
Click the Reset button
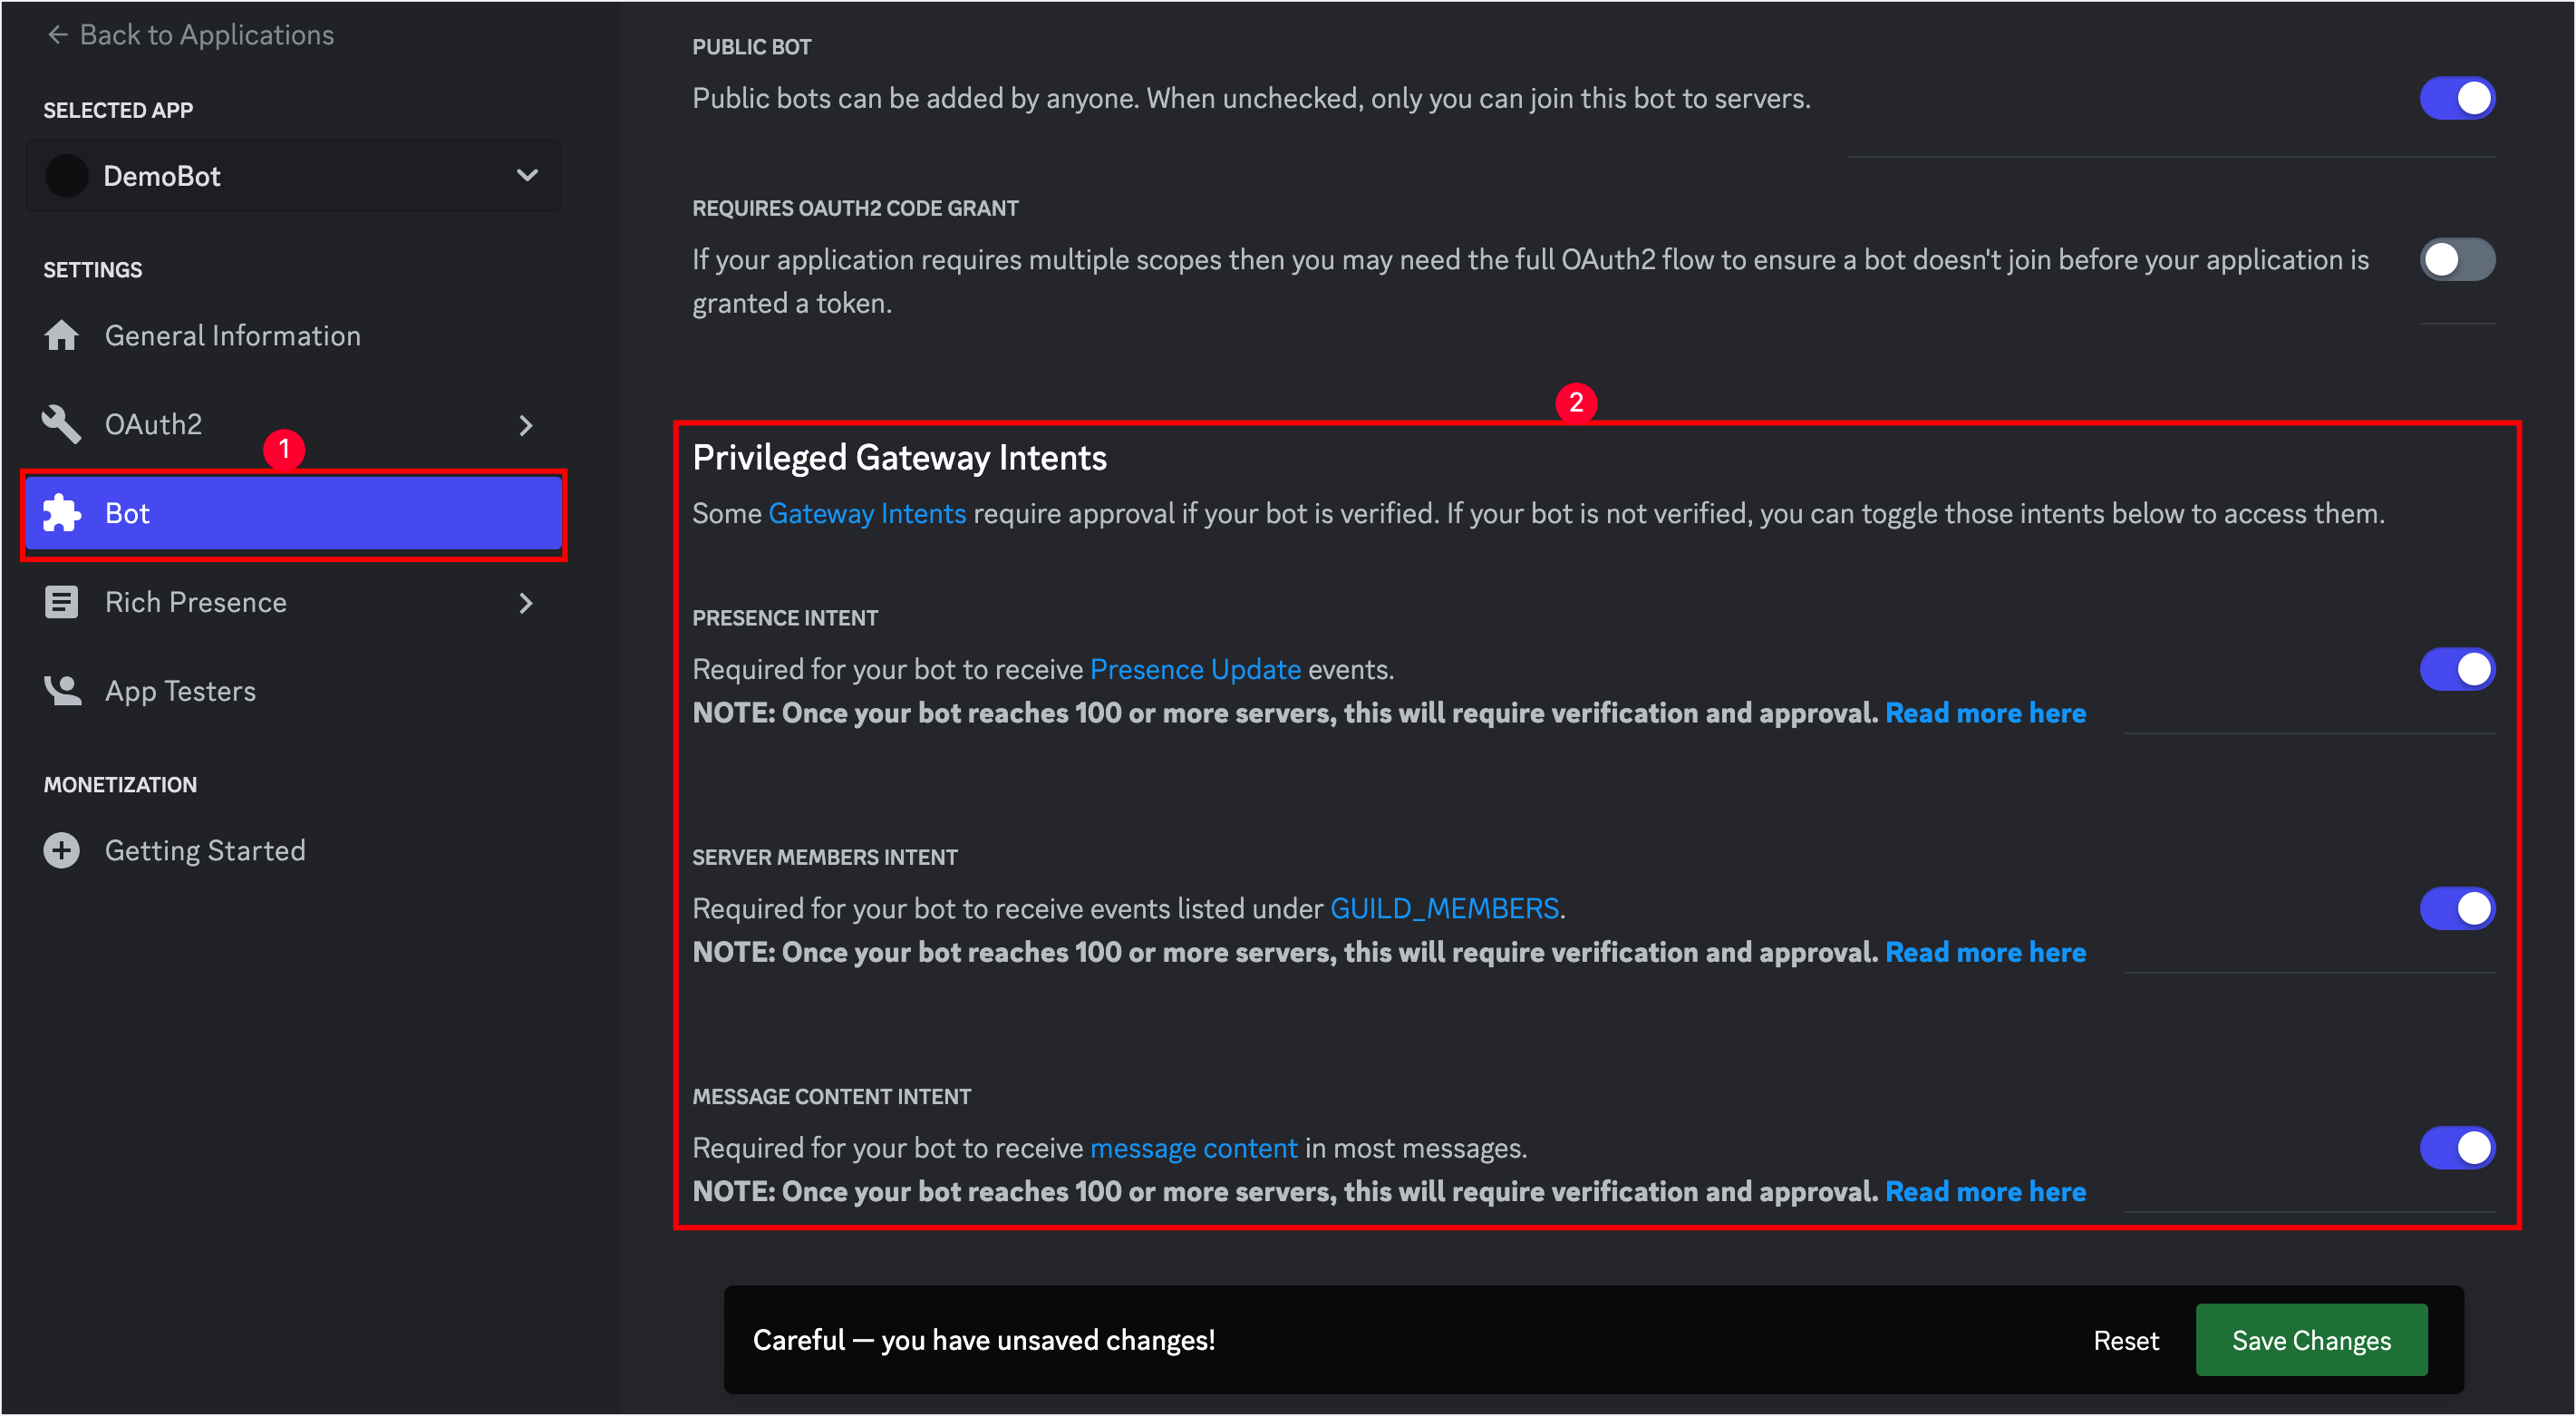[2126, 1340]
